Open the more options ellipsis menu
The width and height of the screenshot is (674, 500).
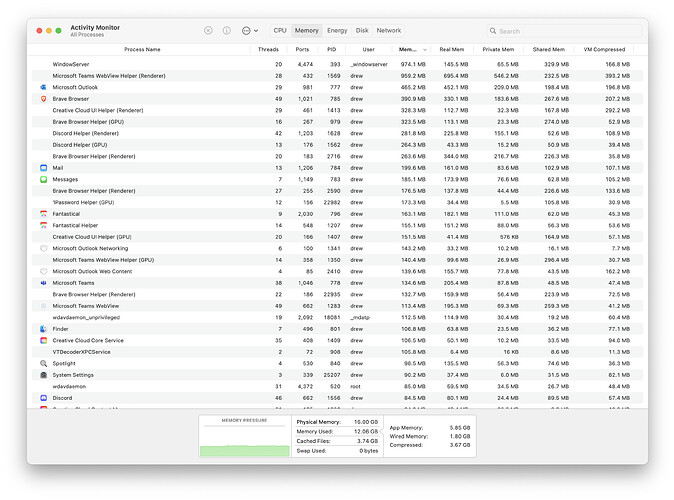click(x=250, y=31)
